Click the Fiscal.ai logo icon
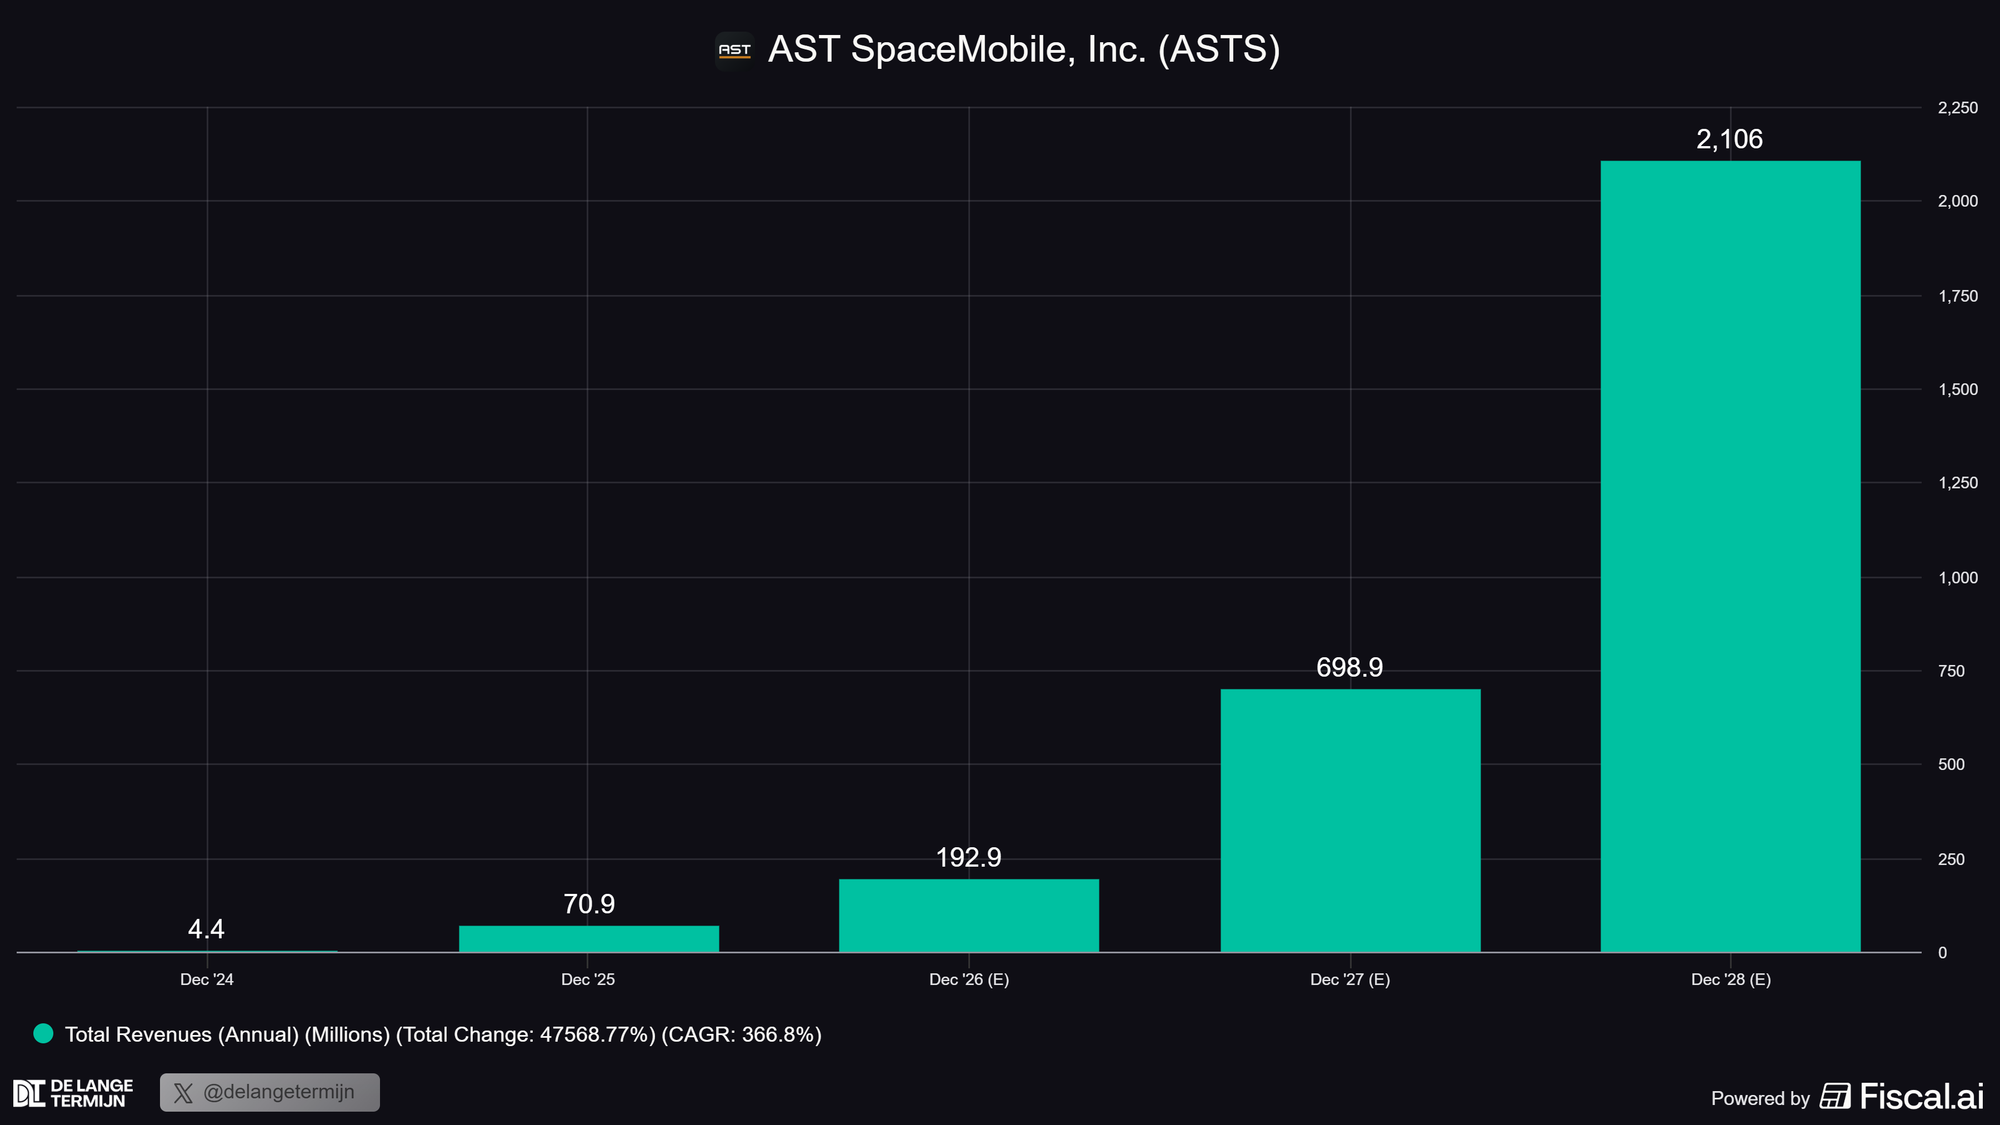 pos(1835,1097)
